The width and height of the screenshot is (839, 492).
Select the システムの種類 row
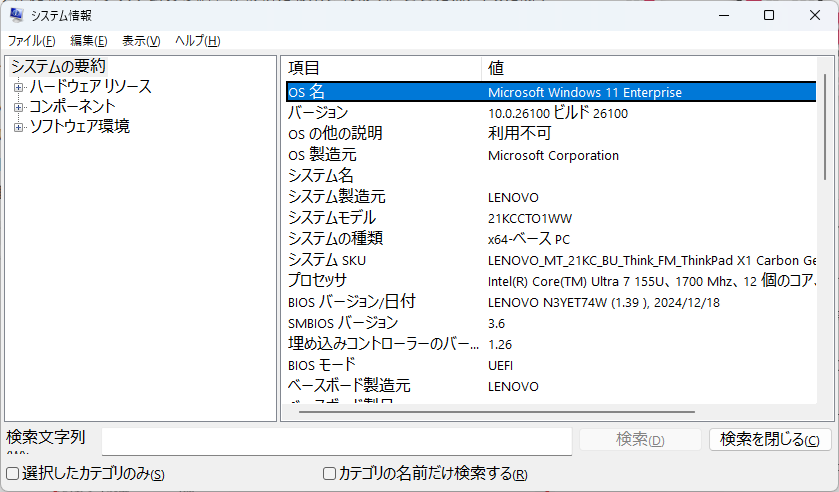pos(551,238)
